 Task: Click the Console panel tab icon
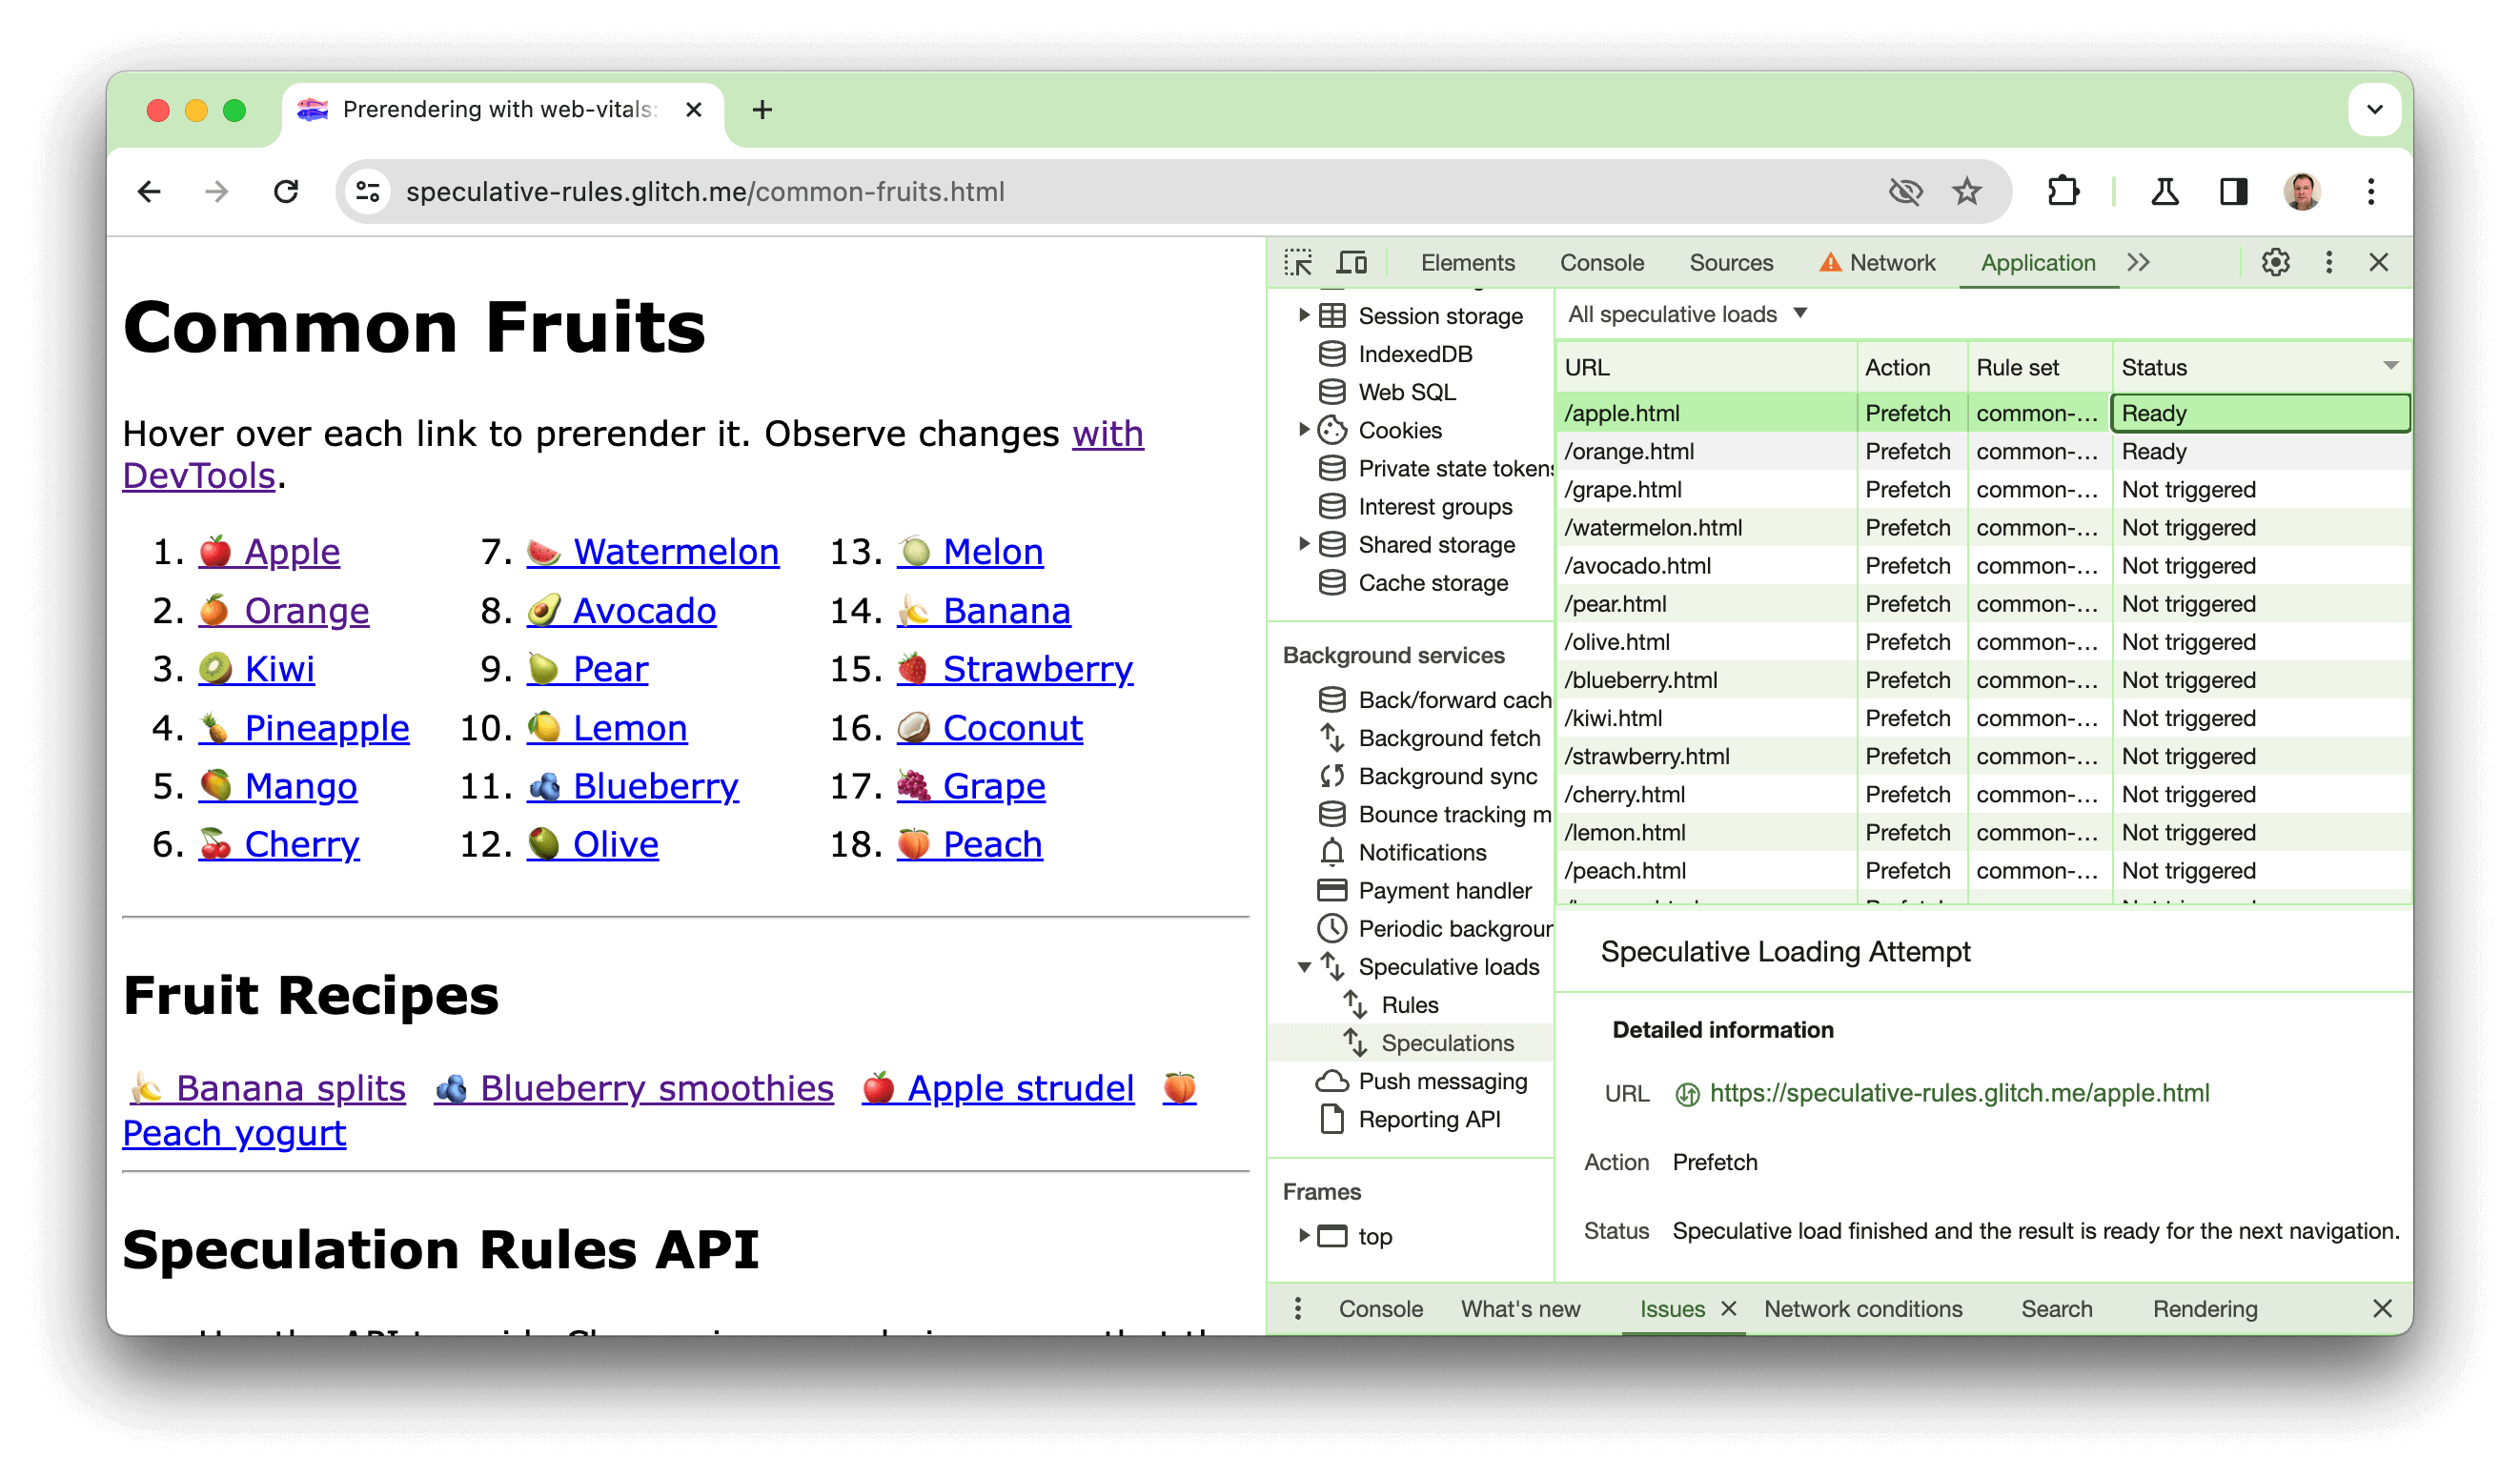[1598, 260]
